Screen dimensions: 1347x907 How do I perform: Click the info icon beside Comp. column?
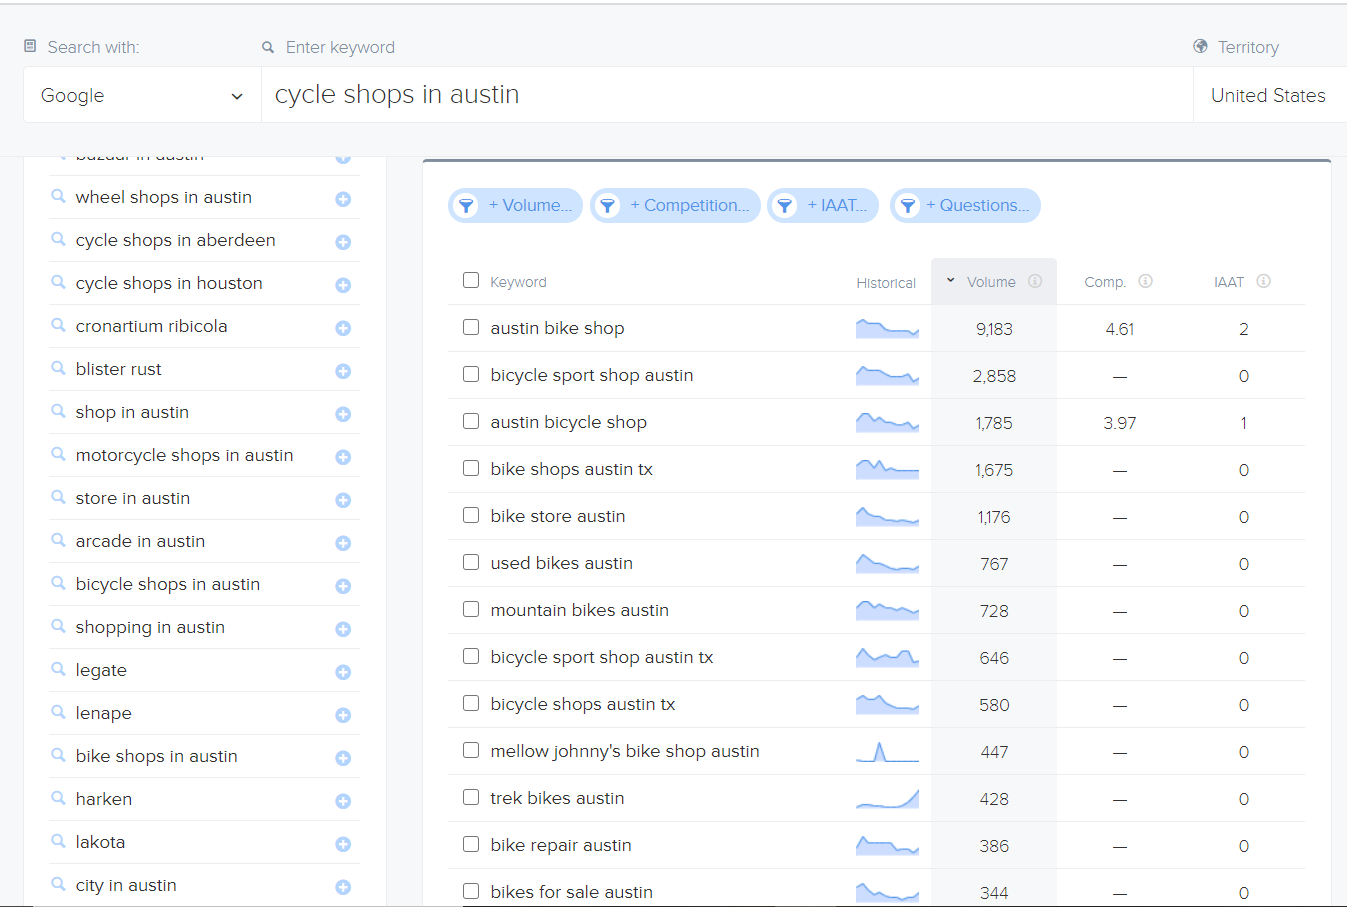1146,281
